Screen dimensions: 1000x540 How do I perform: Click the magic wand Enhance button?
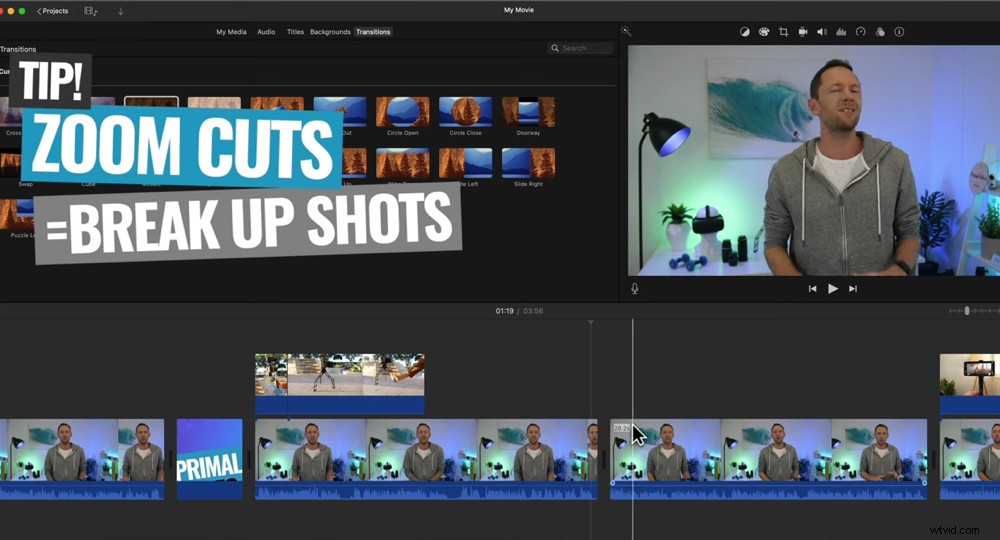pos(626,31)
